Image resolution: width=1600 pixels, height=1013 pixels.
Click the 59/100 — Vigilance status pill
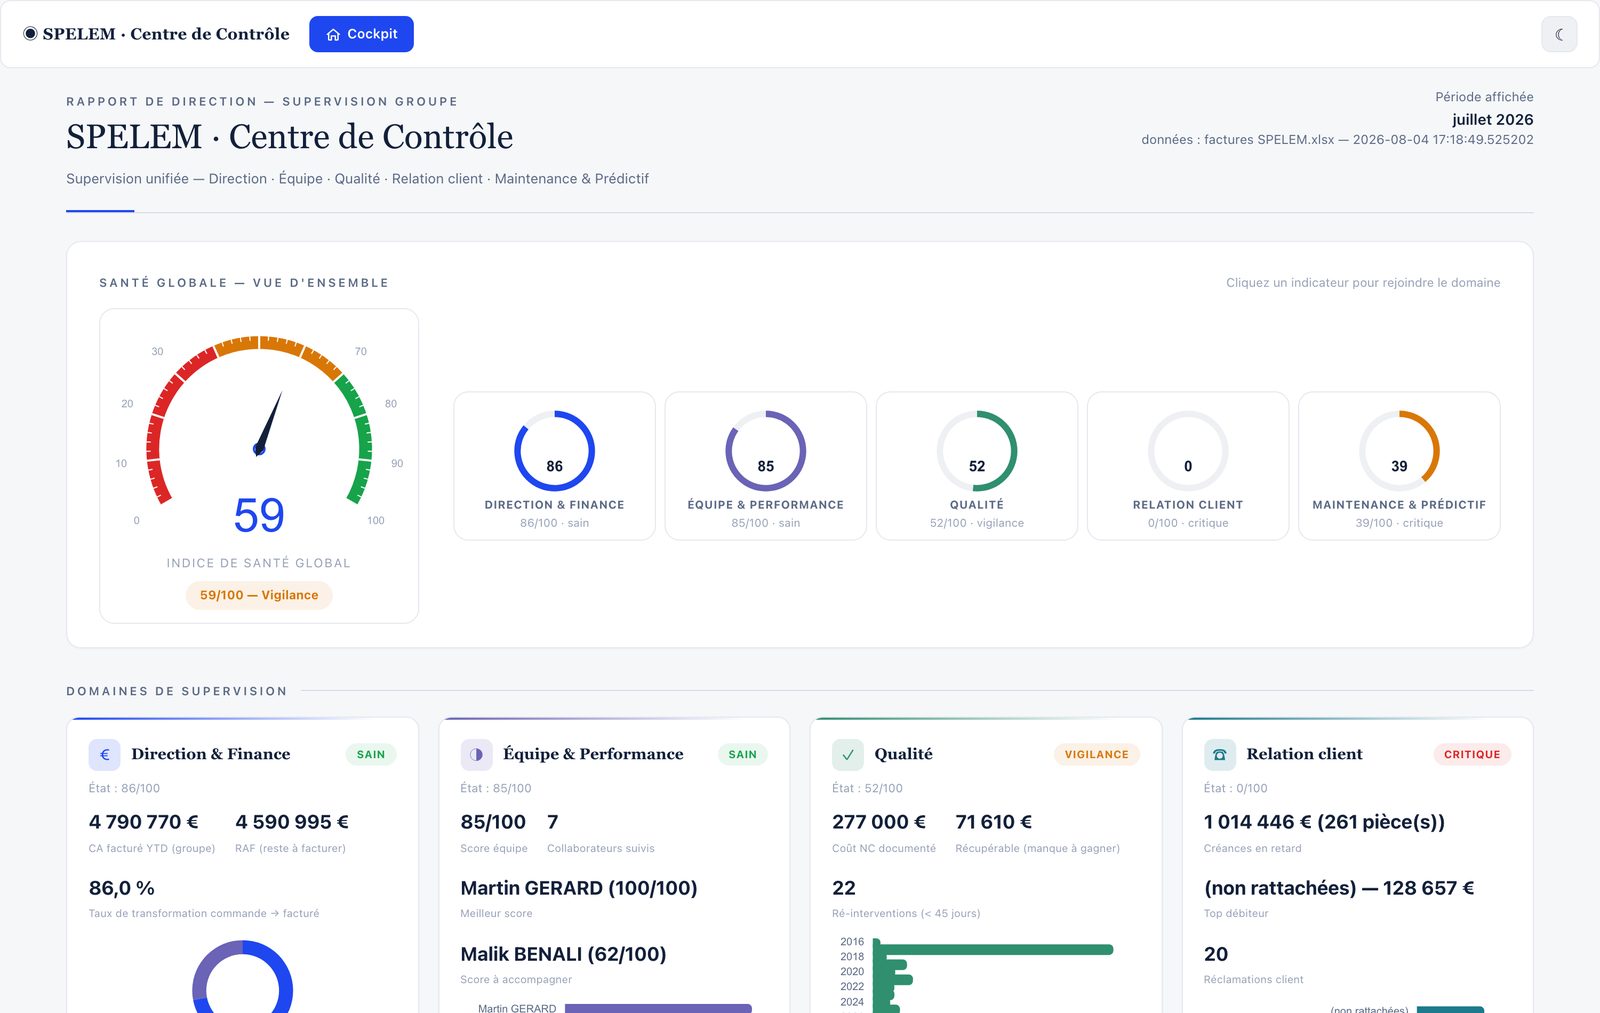click(259, 595)
